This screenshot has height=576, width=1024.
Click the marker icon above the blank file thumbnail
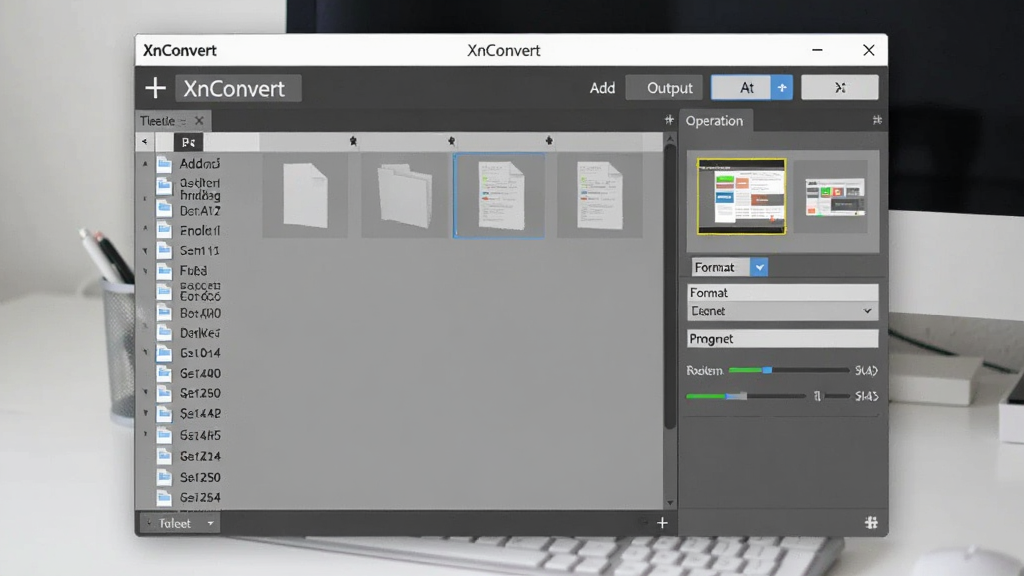[353, 141]
